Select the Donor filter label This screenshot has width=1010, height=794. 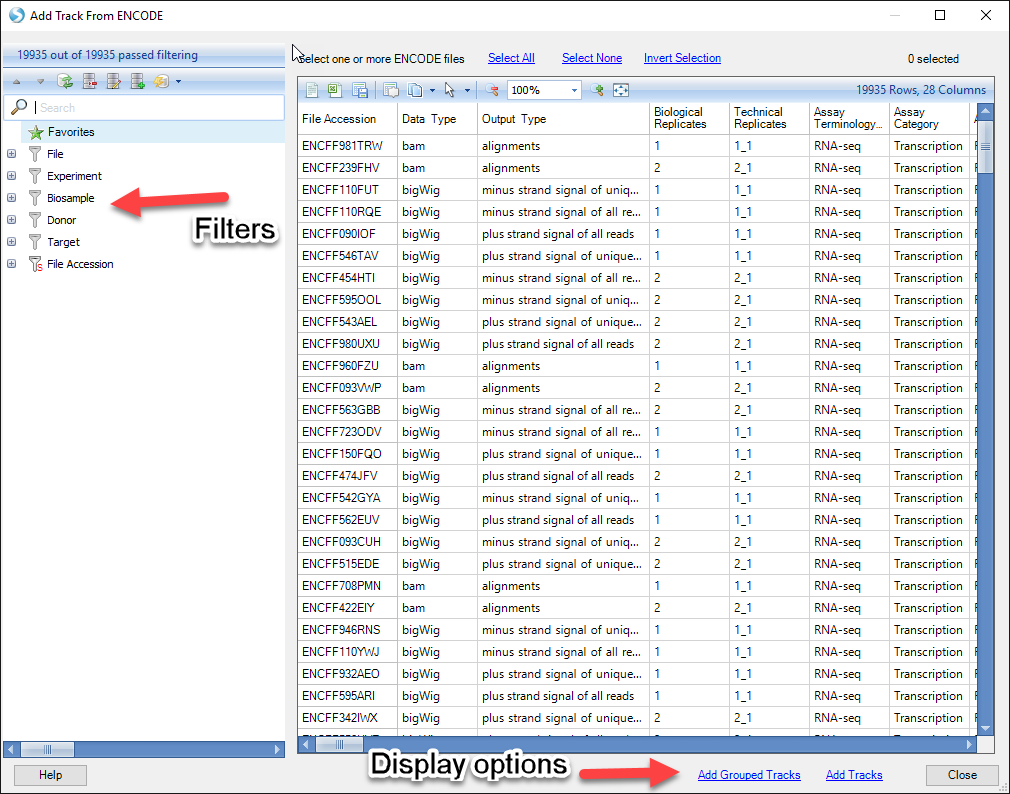61,220
